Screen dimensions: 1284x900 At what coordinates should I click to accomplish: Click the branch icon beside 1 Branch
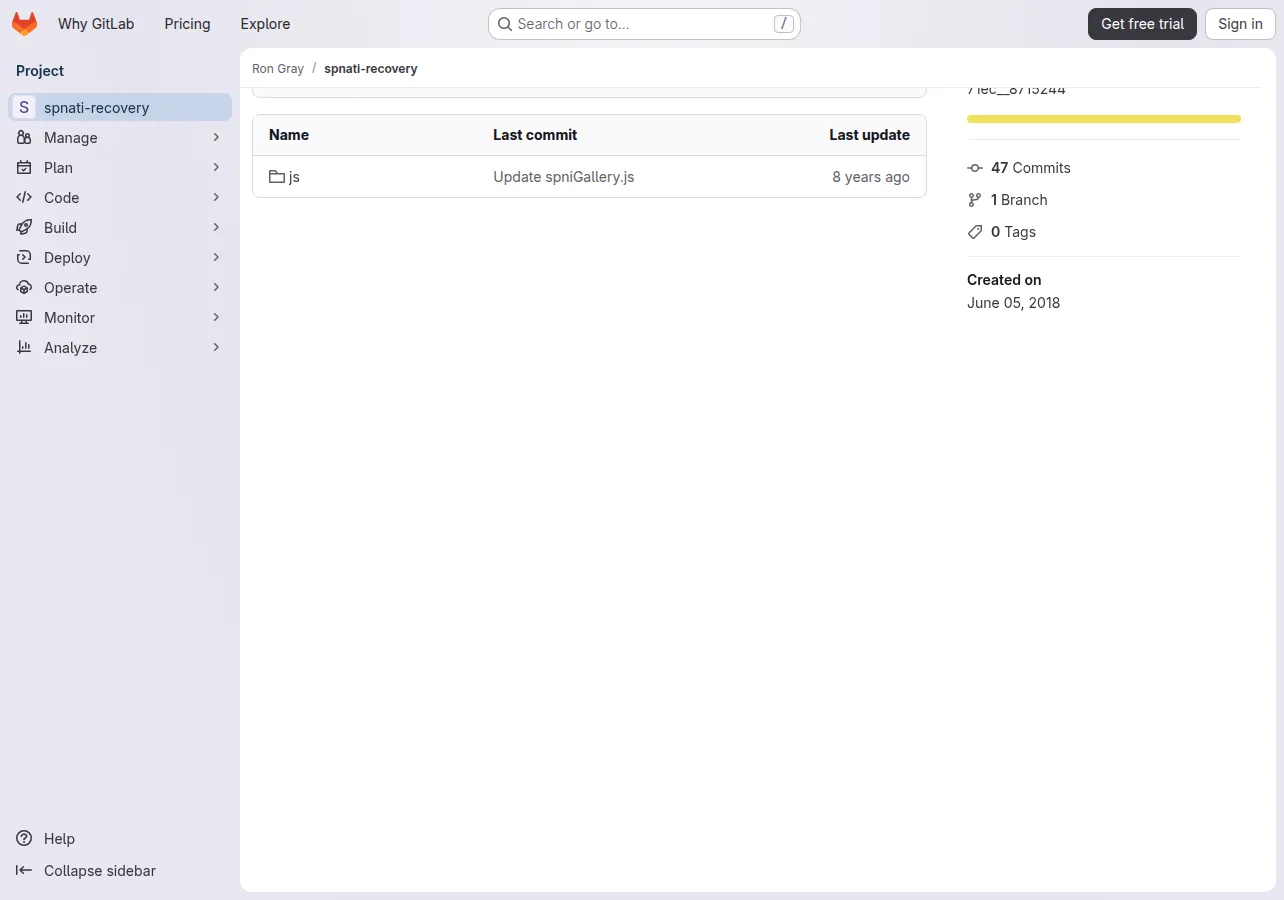tap(975, 200)
